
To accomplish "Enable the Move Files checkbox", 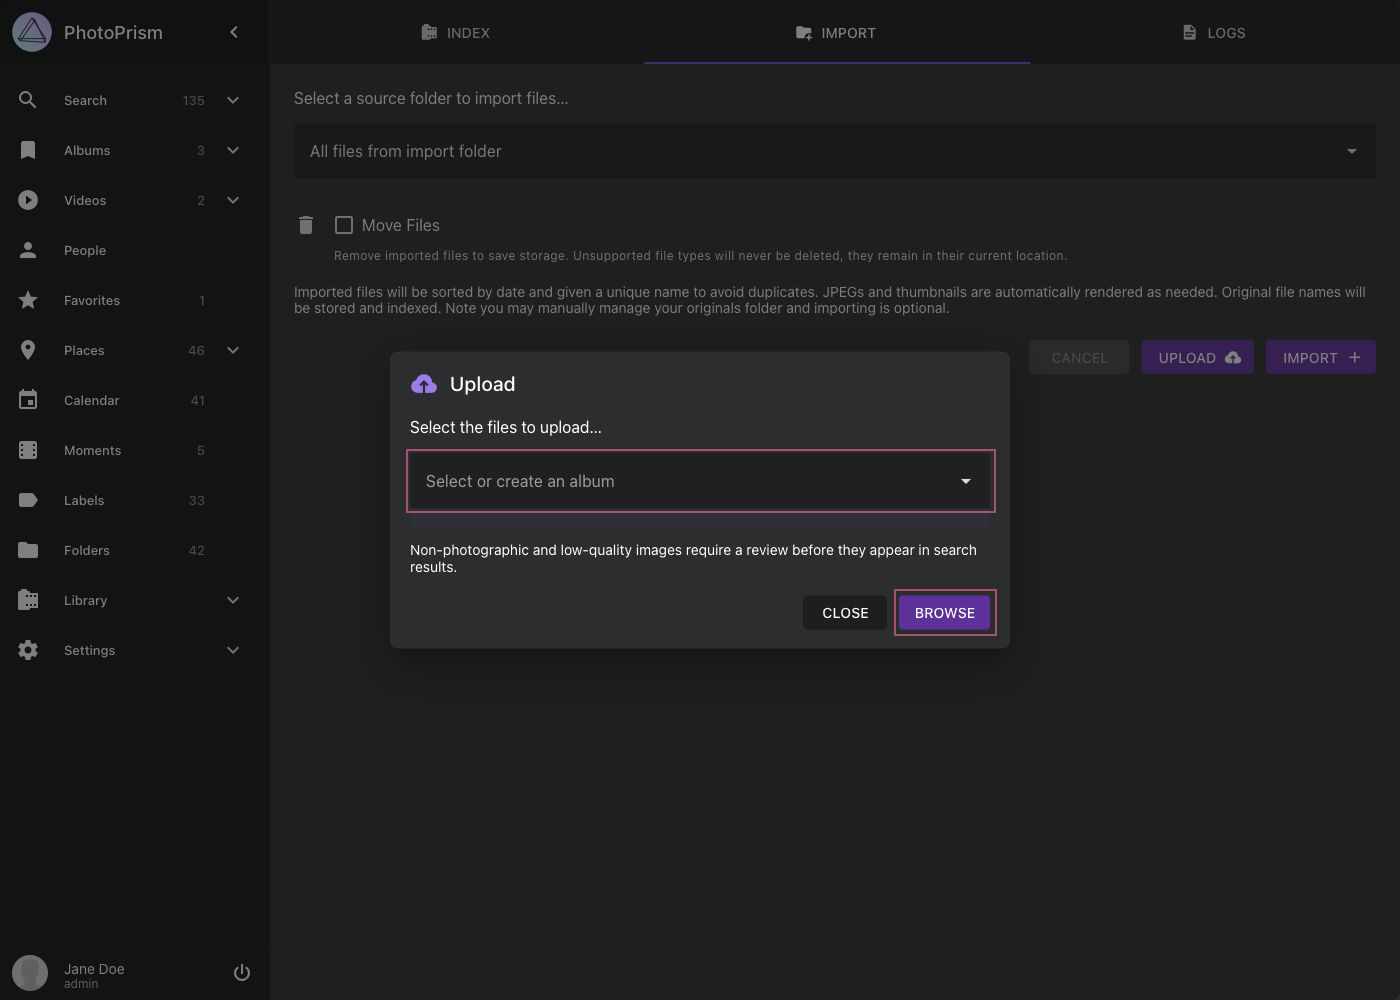I will (344, 225).
